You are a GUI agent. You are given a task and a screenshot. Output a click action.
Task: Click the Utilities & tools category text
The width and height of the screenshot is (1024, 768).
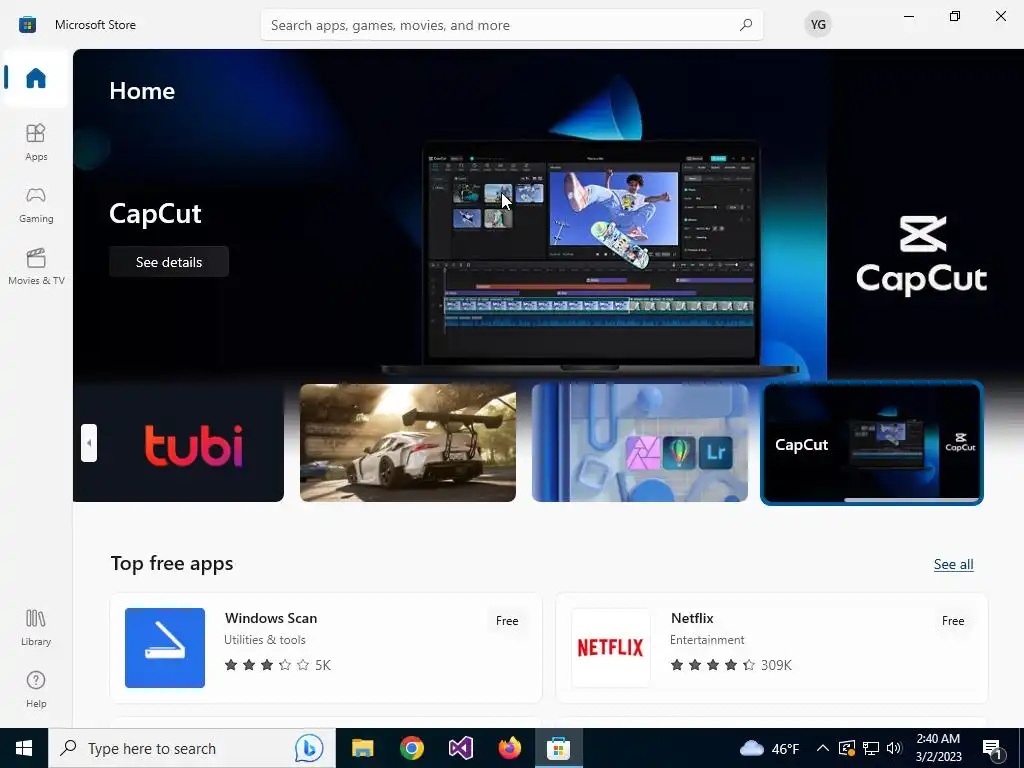(264, 640)
